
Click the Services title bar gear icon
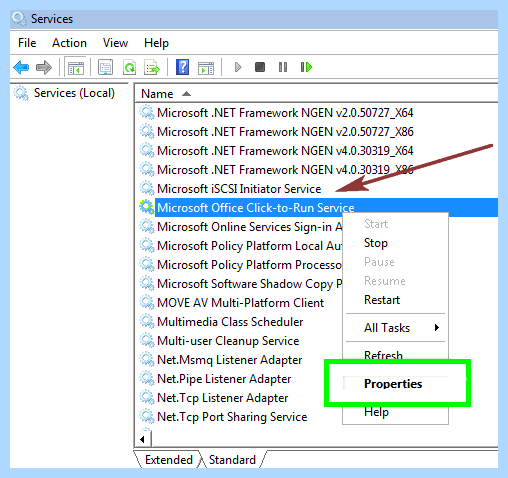(19, 19)
